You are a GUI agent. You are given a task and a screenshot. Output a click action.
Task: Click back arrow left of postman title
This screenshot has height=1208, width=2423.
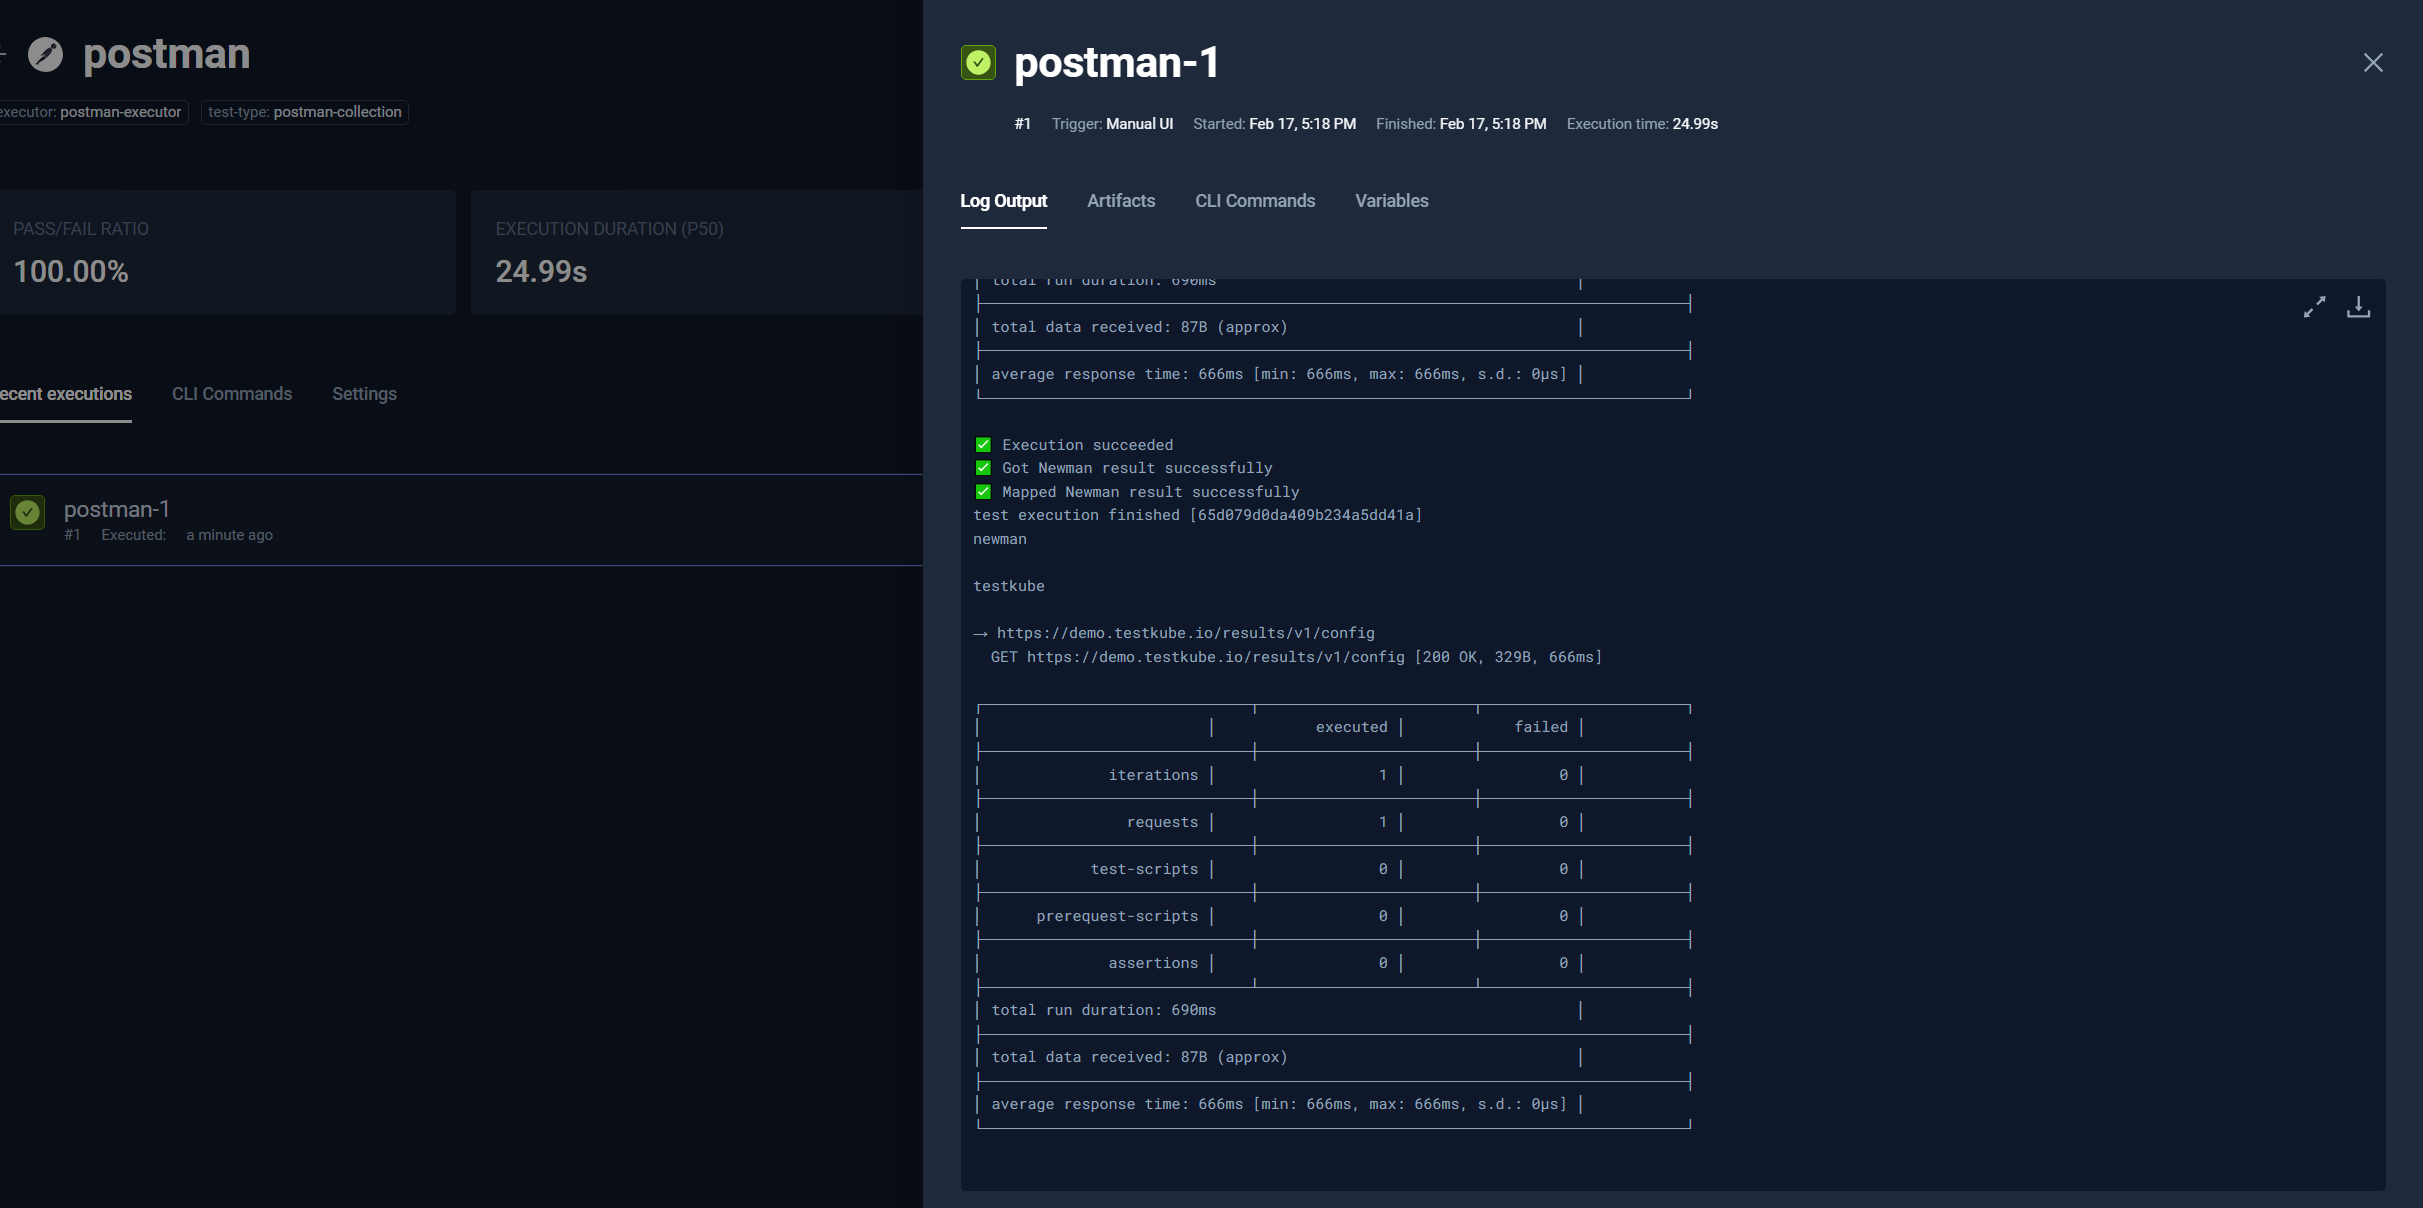click(x=3, y=54)
